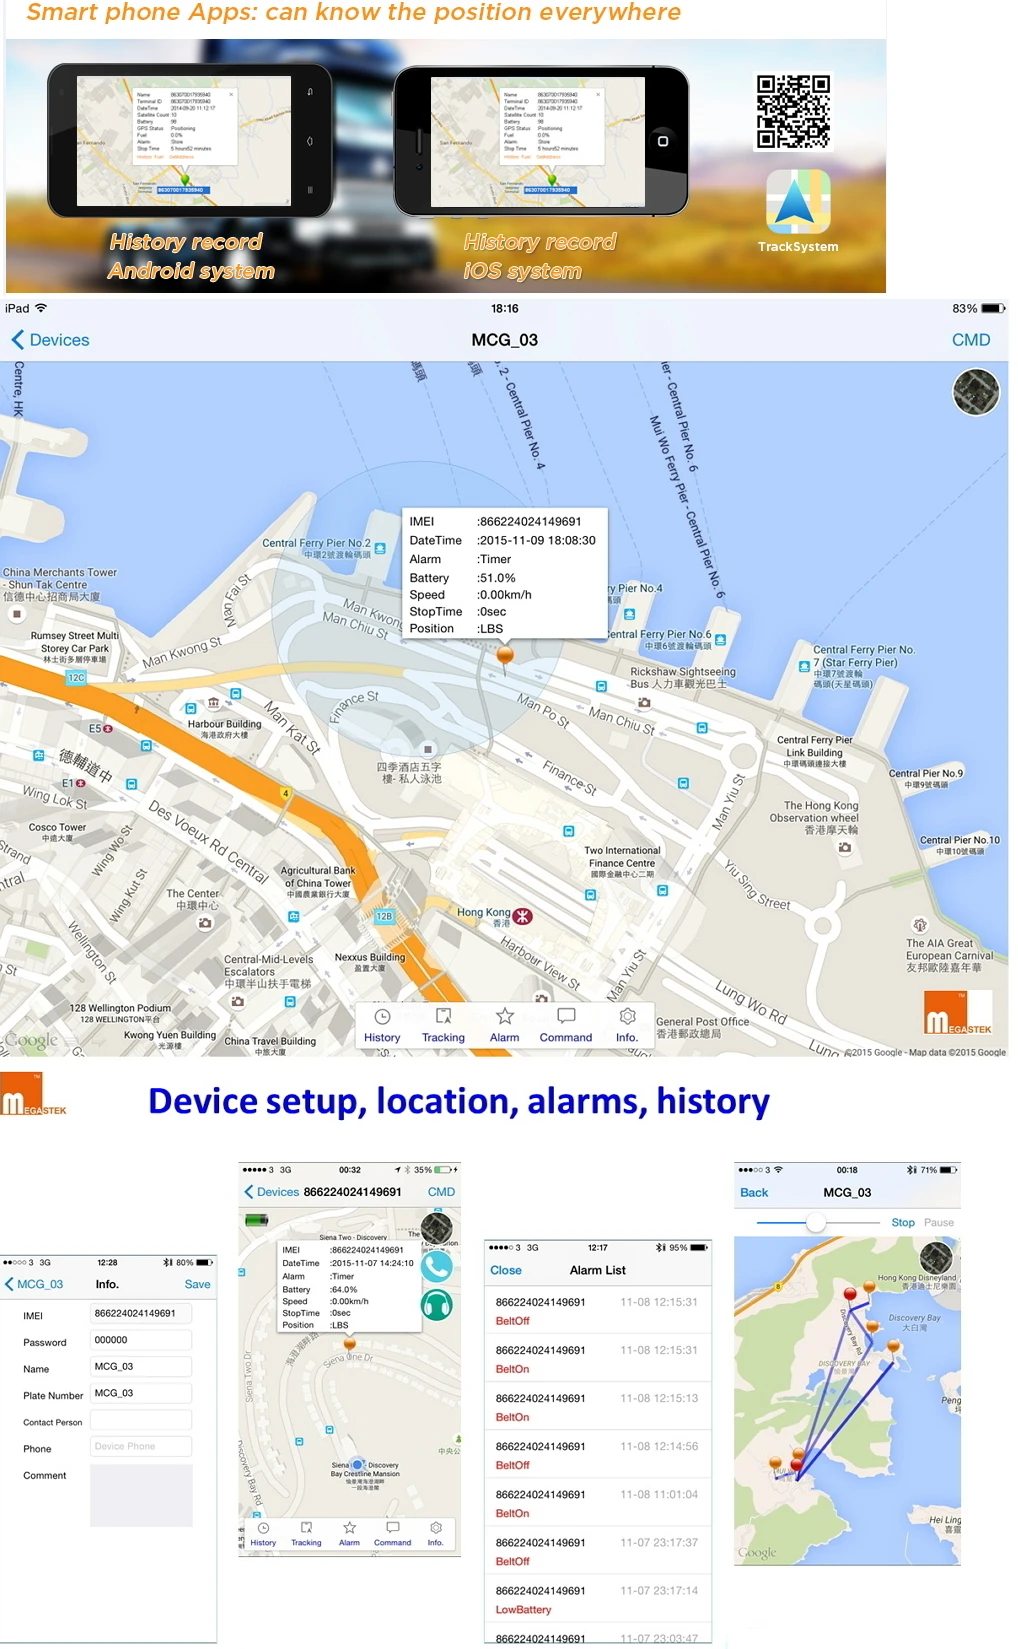Open Tracking in the phone map toolbar
This screenshot has height=1649, width=1018.
tap(306, 1535)
